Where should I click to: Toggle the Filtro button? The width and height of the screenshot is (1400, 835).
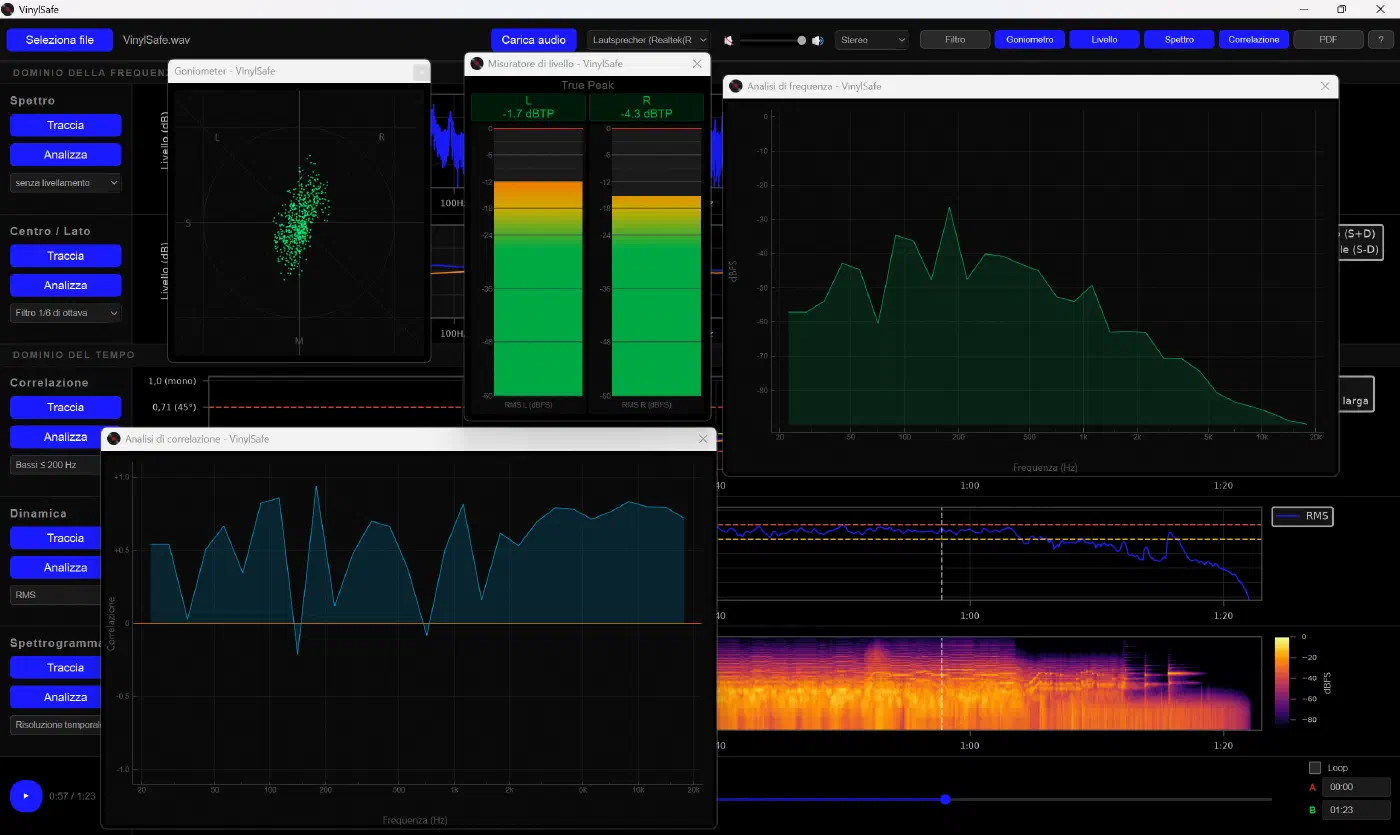pyautogui.click(x=955, y=40)
